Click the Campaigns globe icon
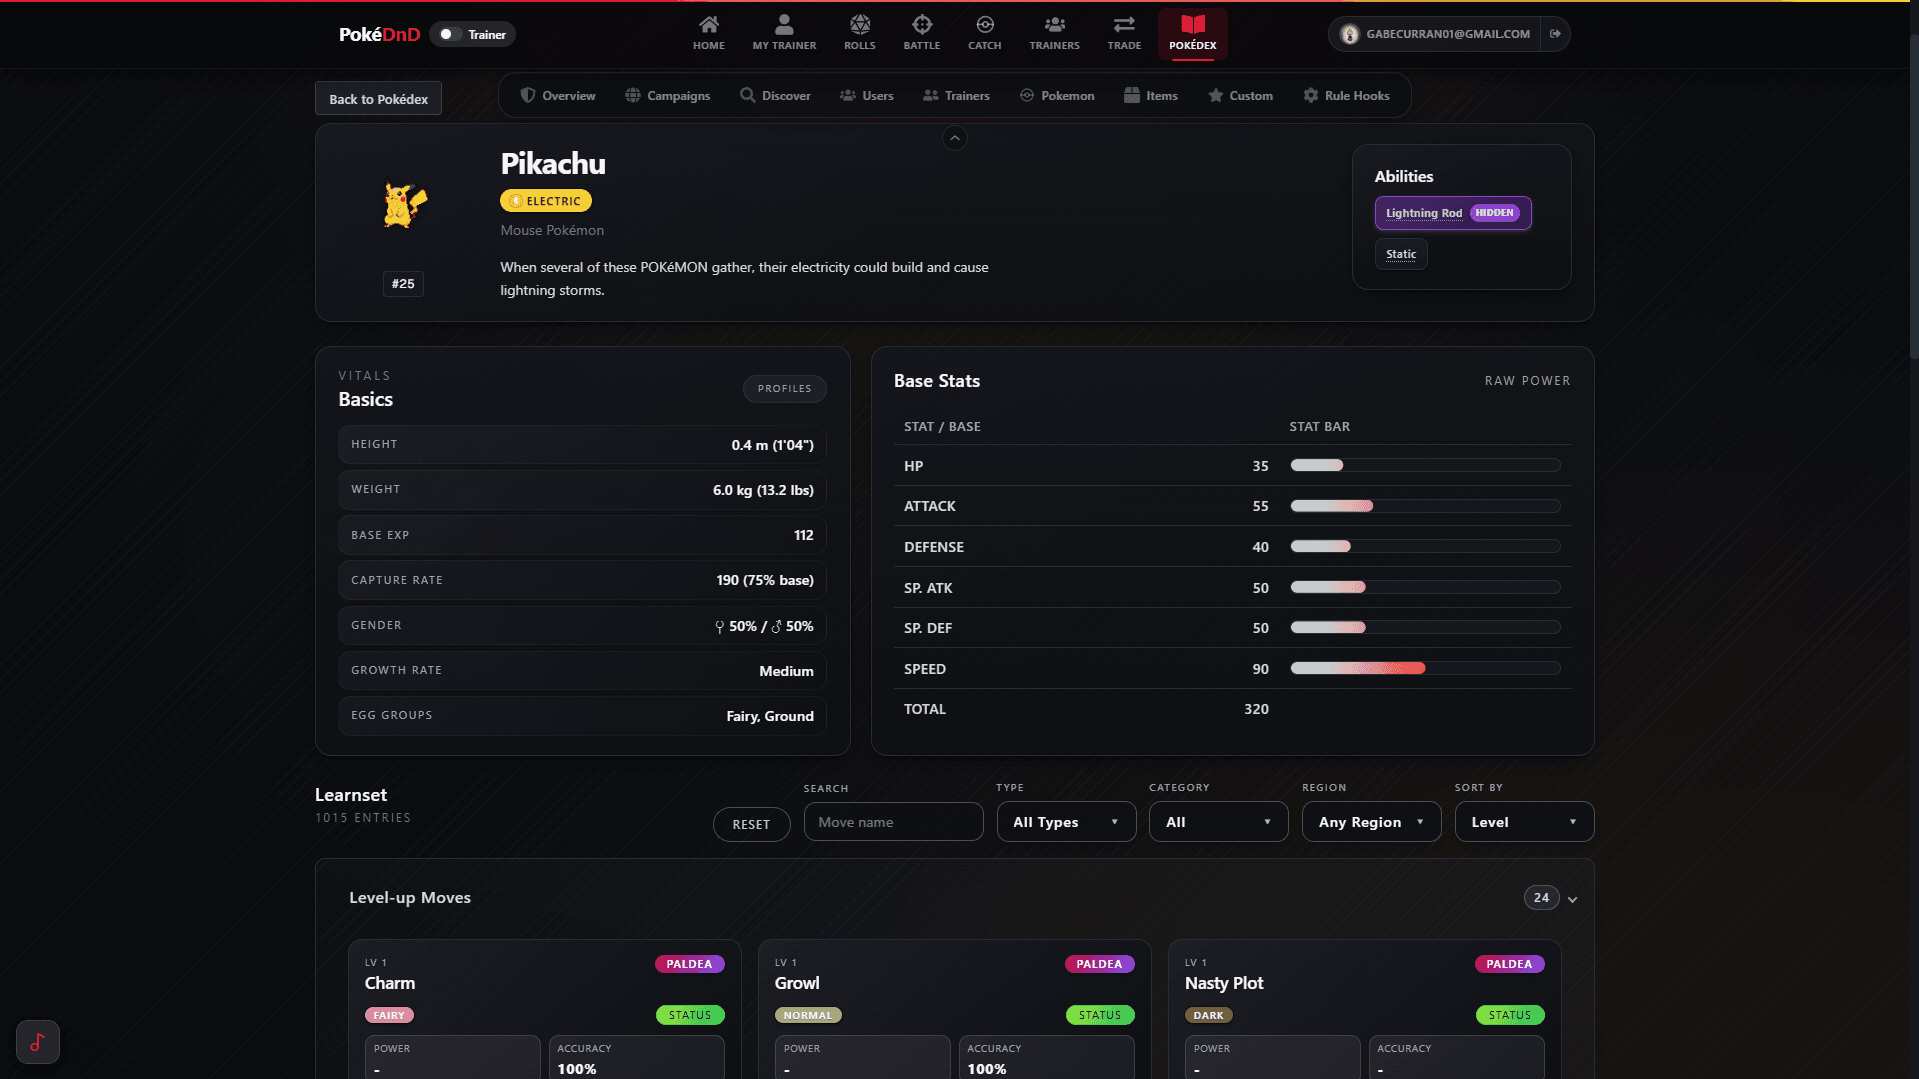This screenshot has width=1919, height=1079. [x=633, y=95]
